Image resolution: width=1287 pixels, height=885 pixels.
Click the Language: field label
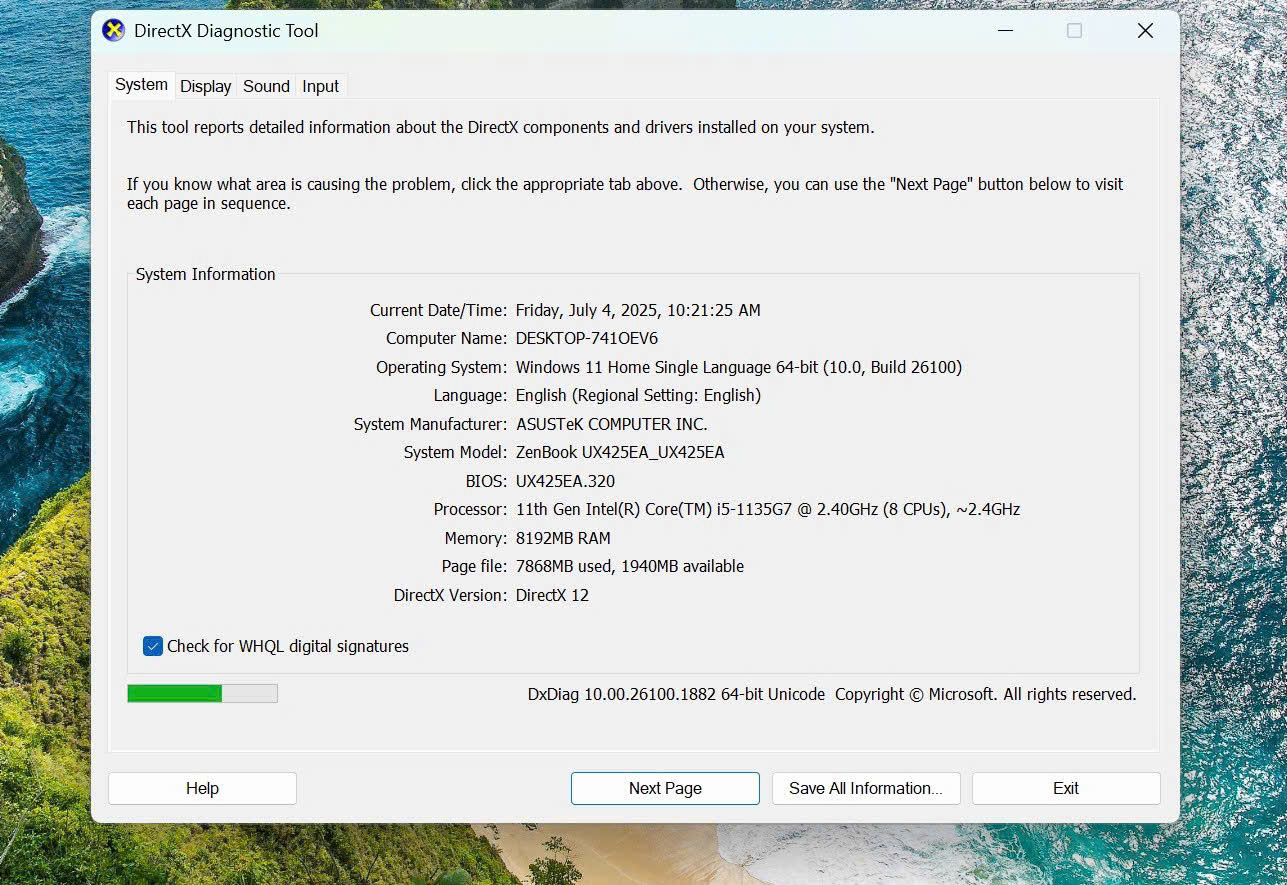tap(470, 395)
